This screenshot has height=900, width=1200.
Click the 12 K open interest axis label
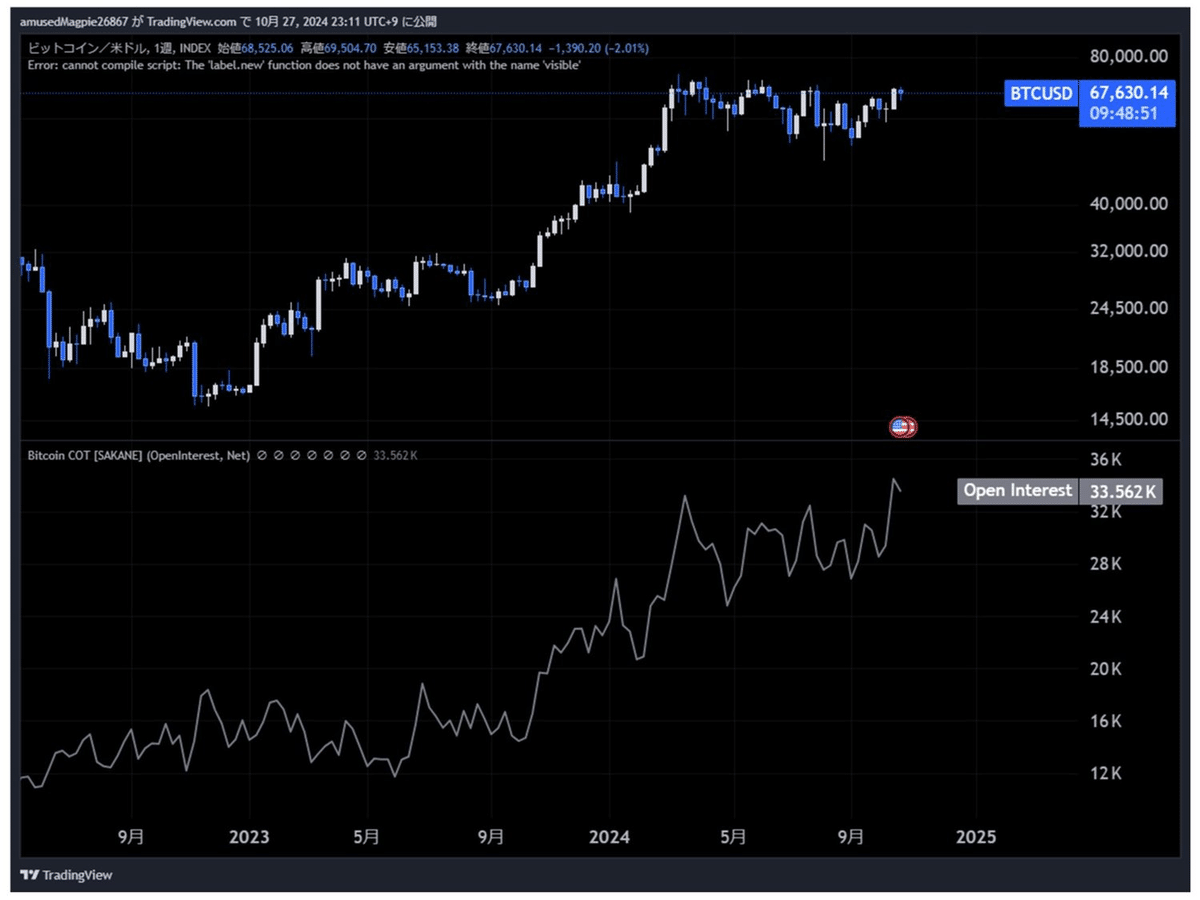click(x=1105, y=773)
